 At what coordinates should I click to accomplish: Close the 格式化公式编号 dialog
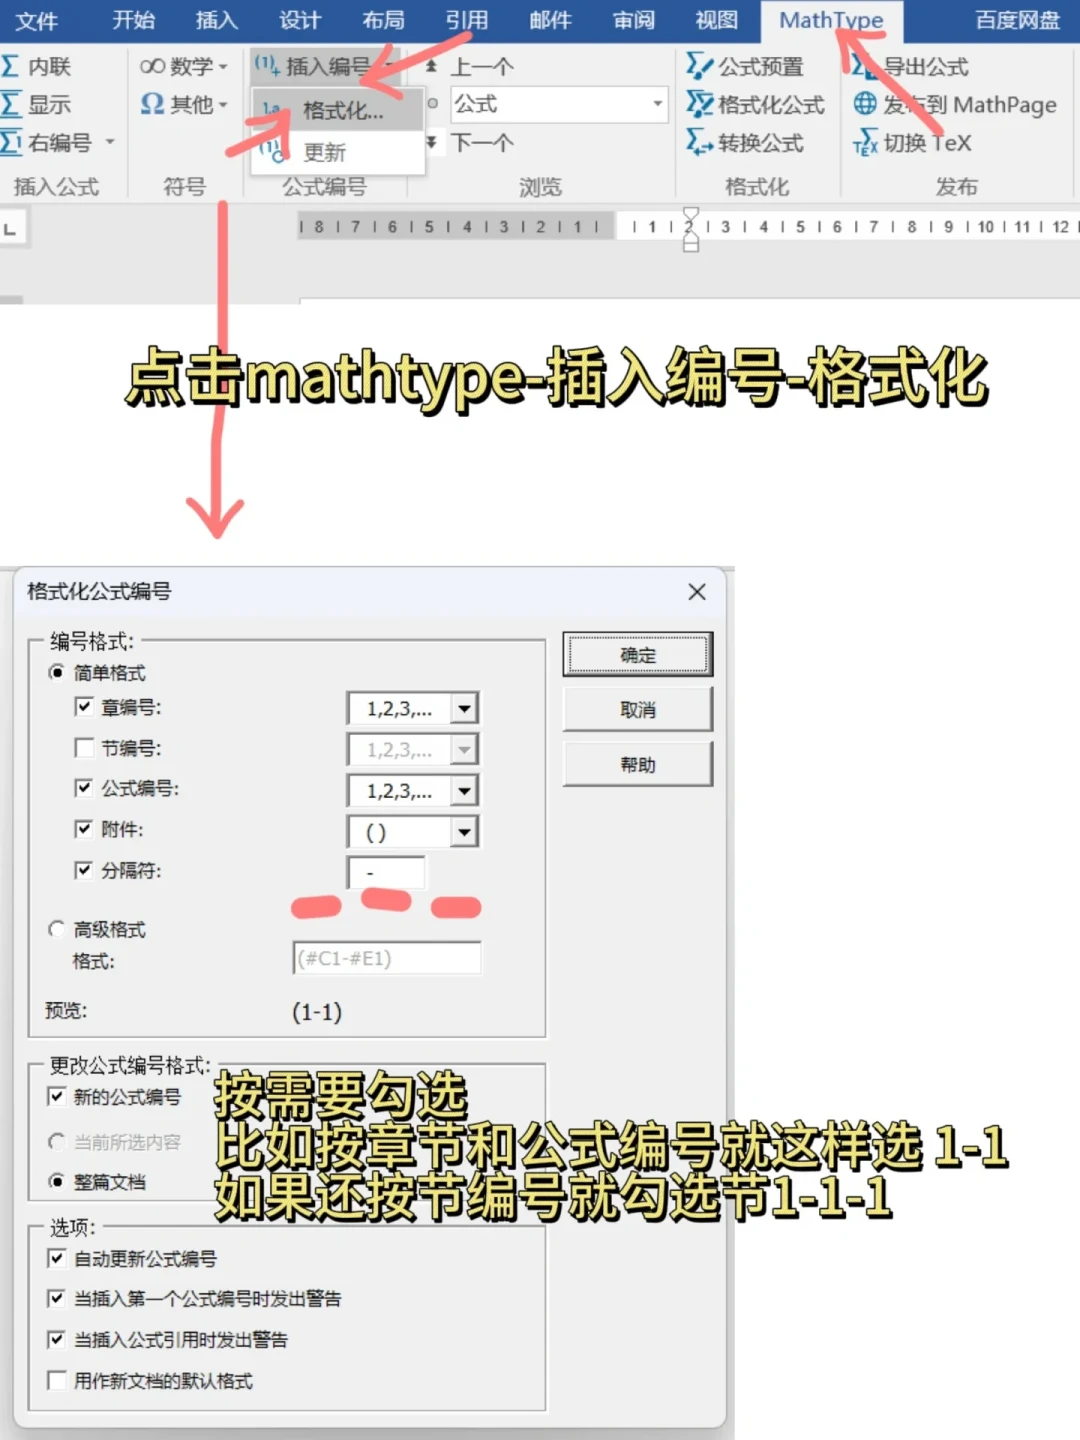[x=697, y=592]
